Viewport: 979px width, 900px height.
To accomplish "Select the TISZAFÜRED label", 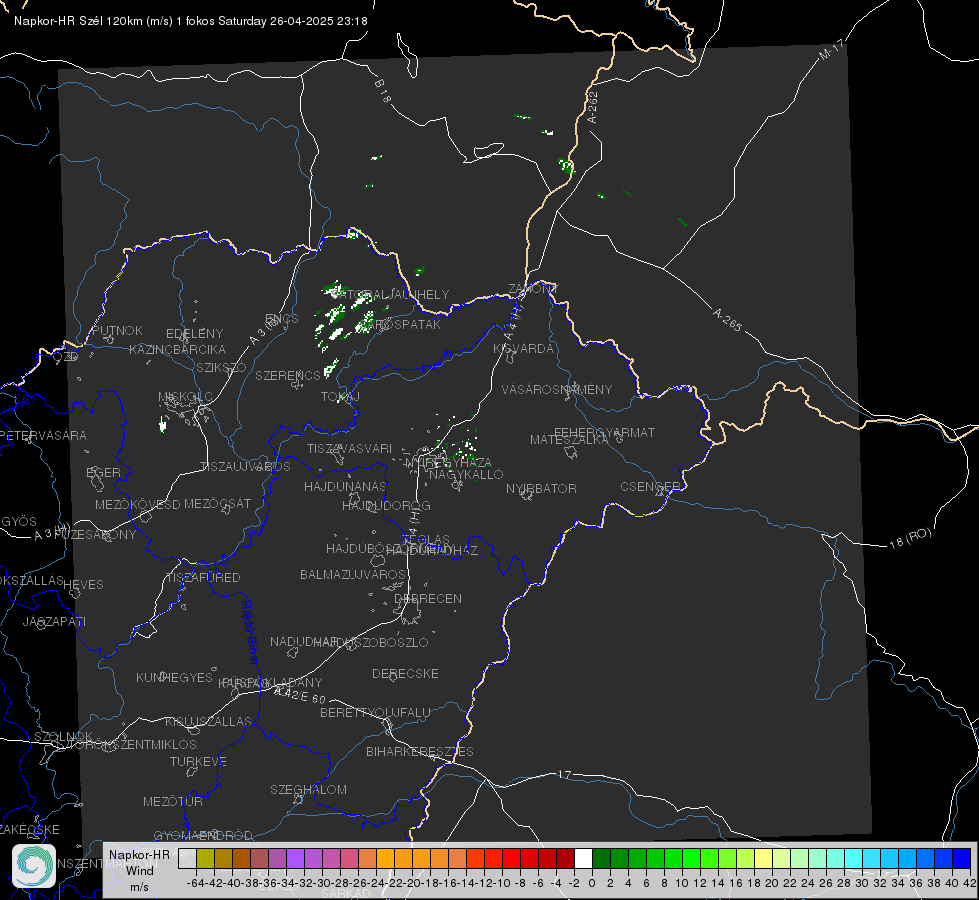I will (x=204, y=578).
